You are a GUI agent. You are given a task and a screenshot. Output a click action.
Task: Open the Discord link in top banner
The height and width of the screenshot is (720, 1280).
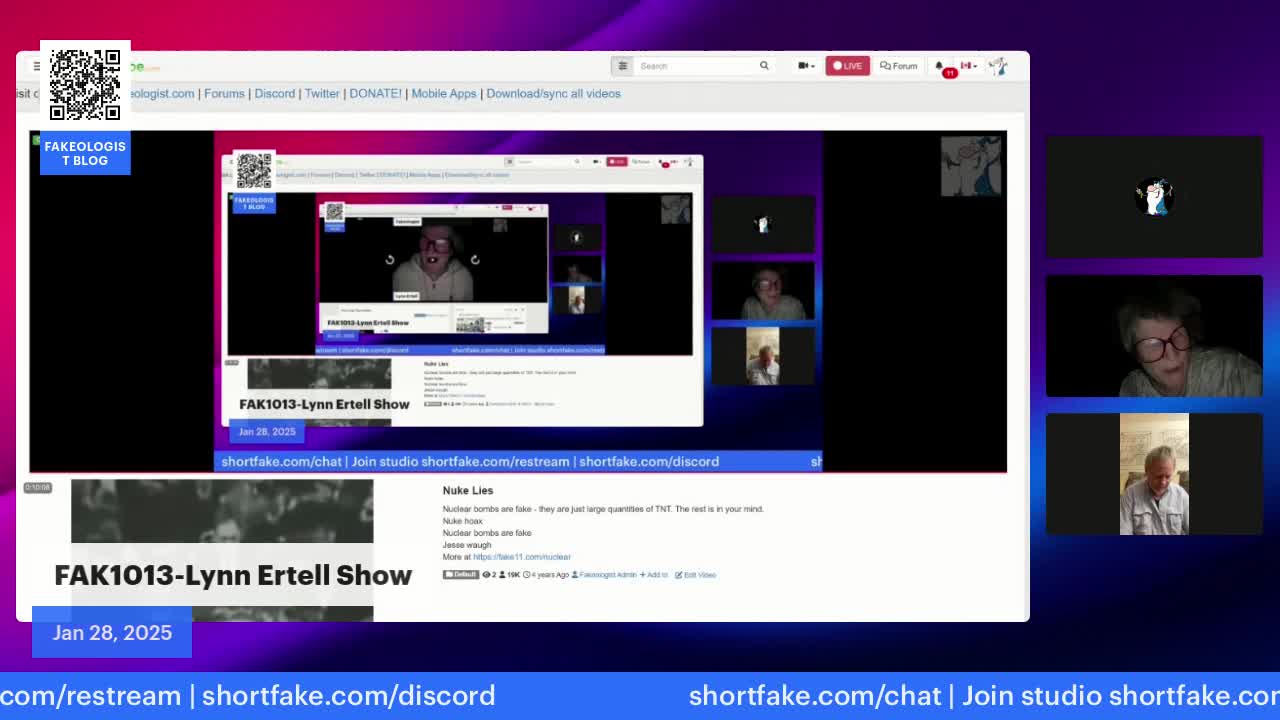[274, 93]
